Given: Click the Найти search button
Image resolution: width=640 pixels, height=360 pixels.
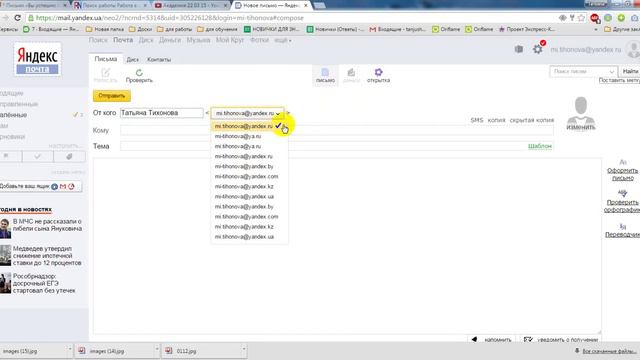Looking at the screenshot, I should click(x=630, y=71).
